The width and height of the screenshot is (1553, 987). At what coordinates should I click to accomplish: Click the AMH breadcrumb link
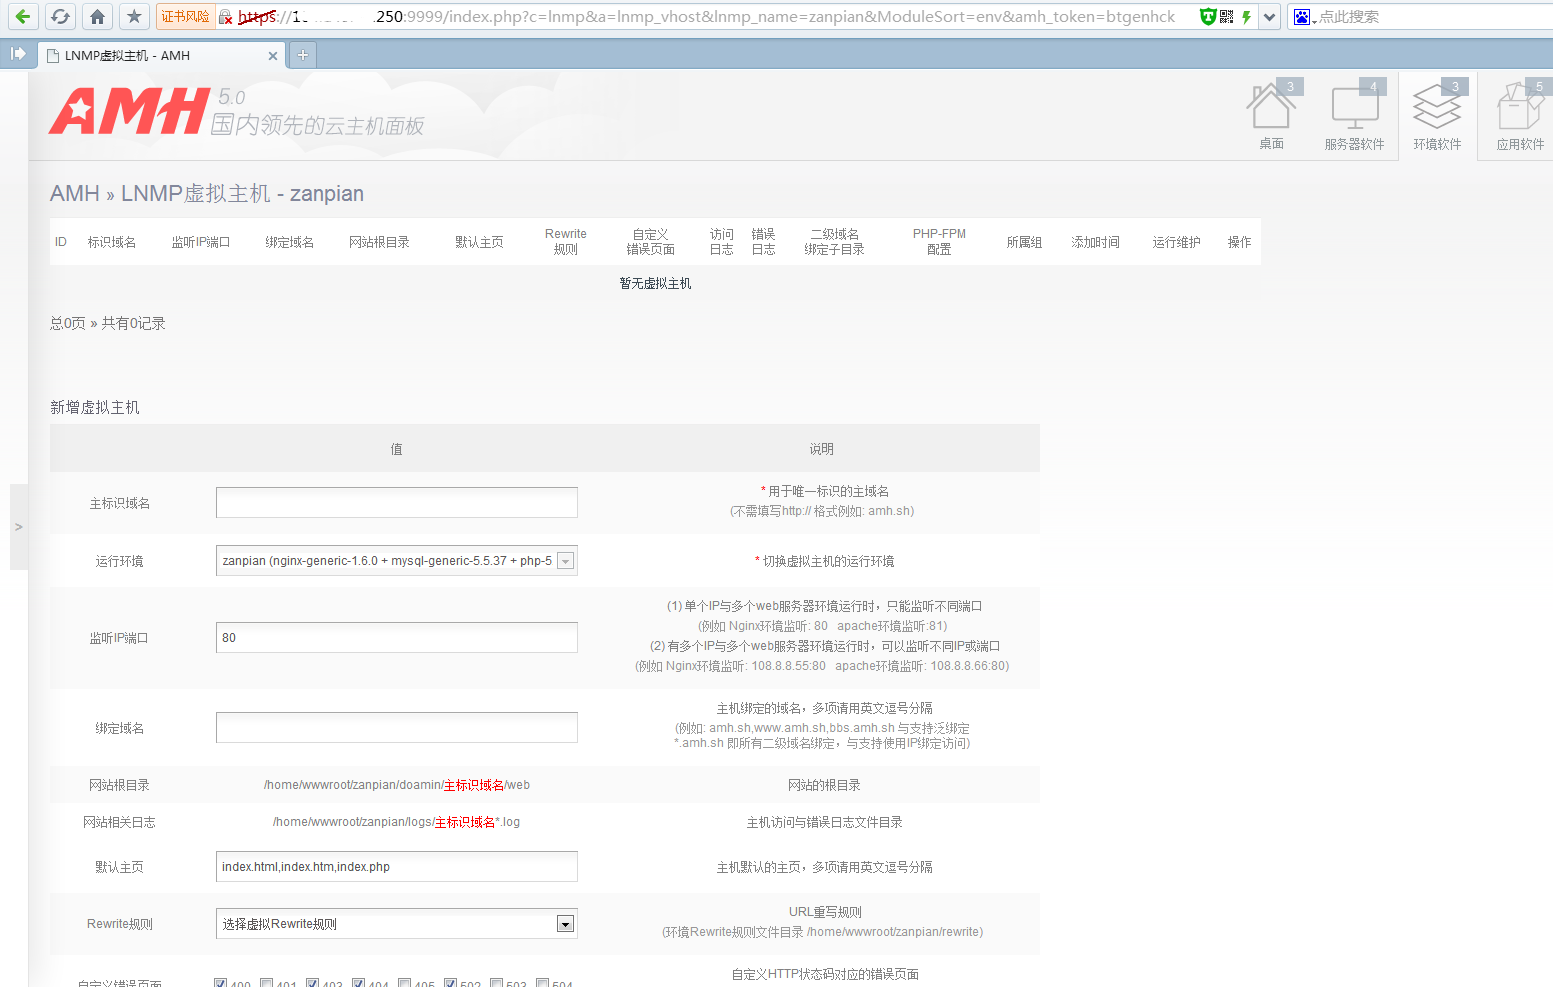coord(75,194)
